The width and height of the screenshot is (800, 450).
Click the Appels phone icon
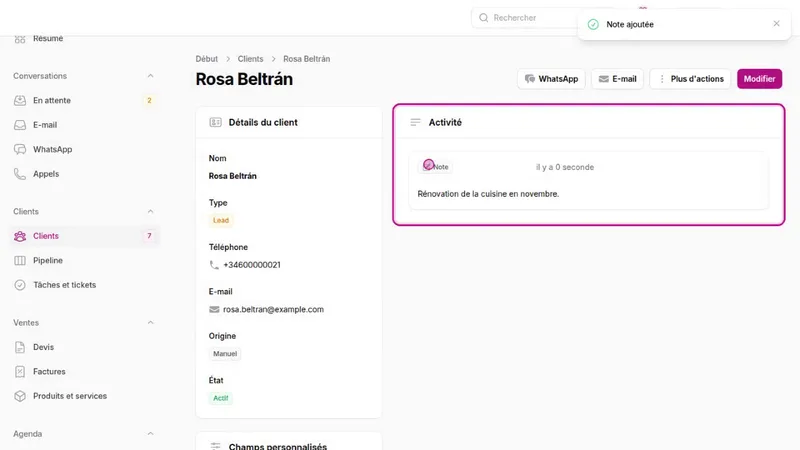tap(20, 174)
